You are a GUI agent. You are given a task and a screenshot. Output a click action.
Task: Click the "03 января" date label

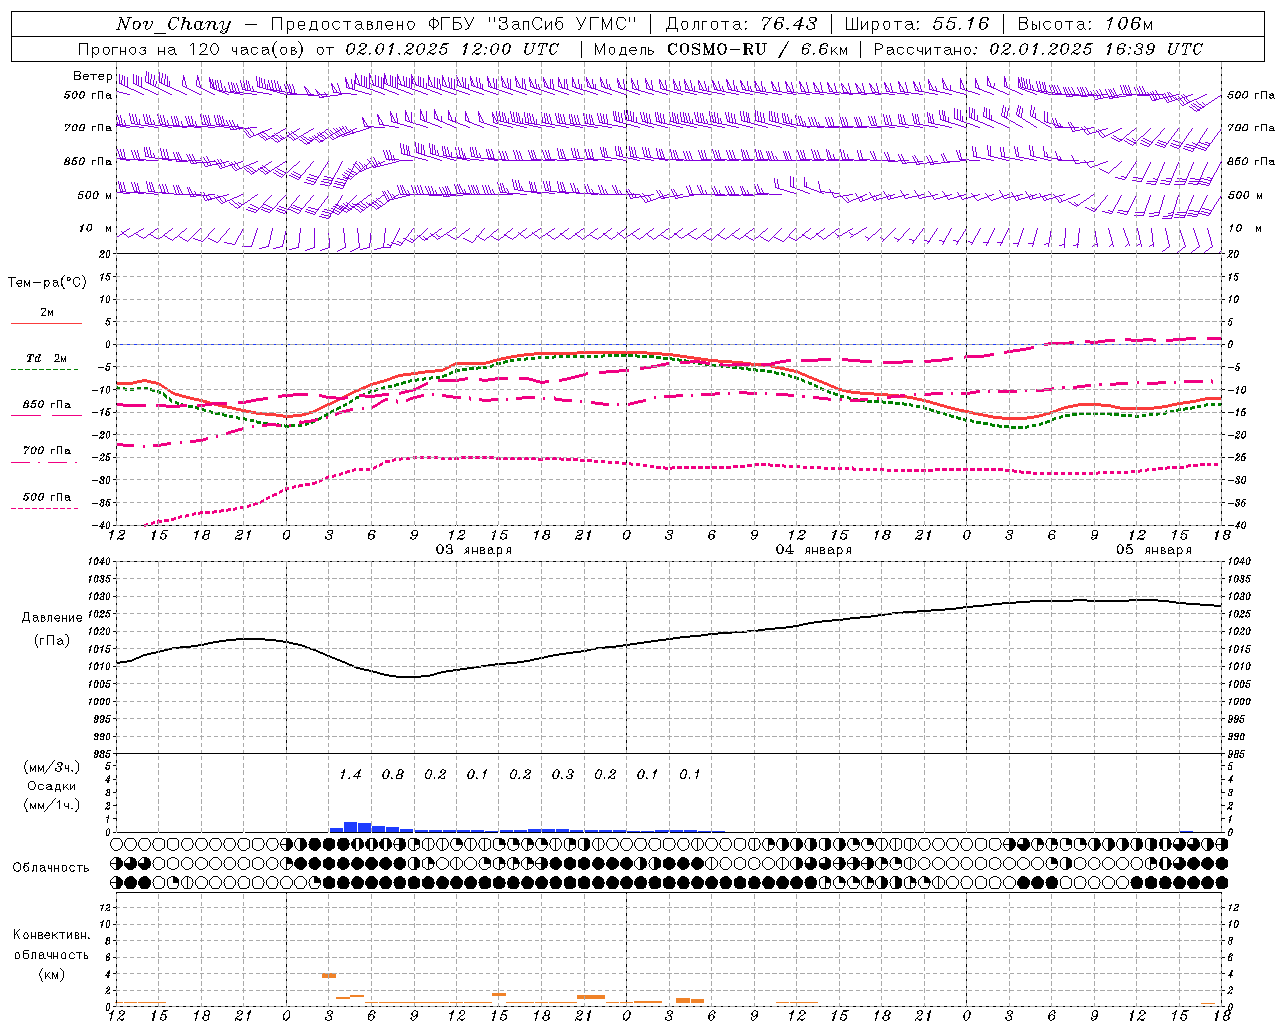coord(474,550)
